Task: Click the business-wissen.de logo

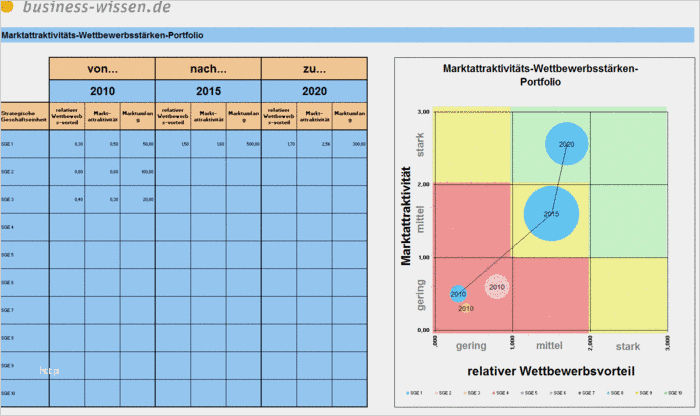Action: pos(87,7)
